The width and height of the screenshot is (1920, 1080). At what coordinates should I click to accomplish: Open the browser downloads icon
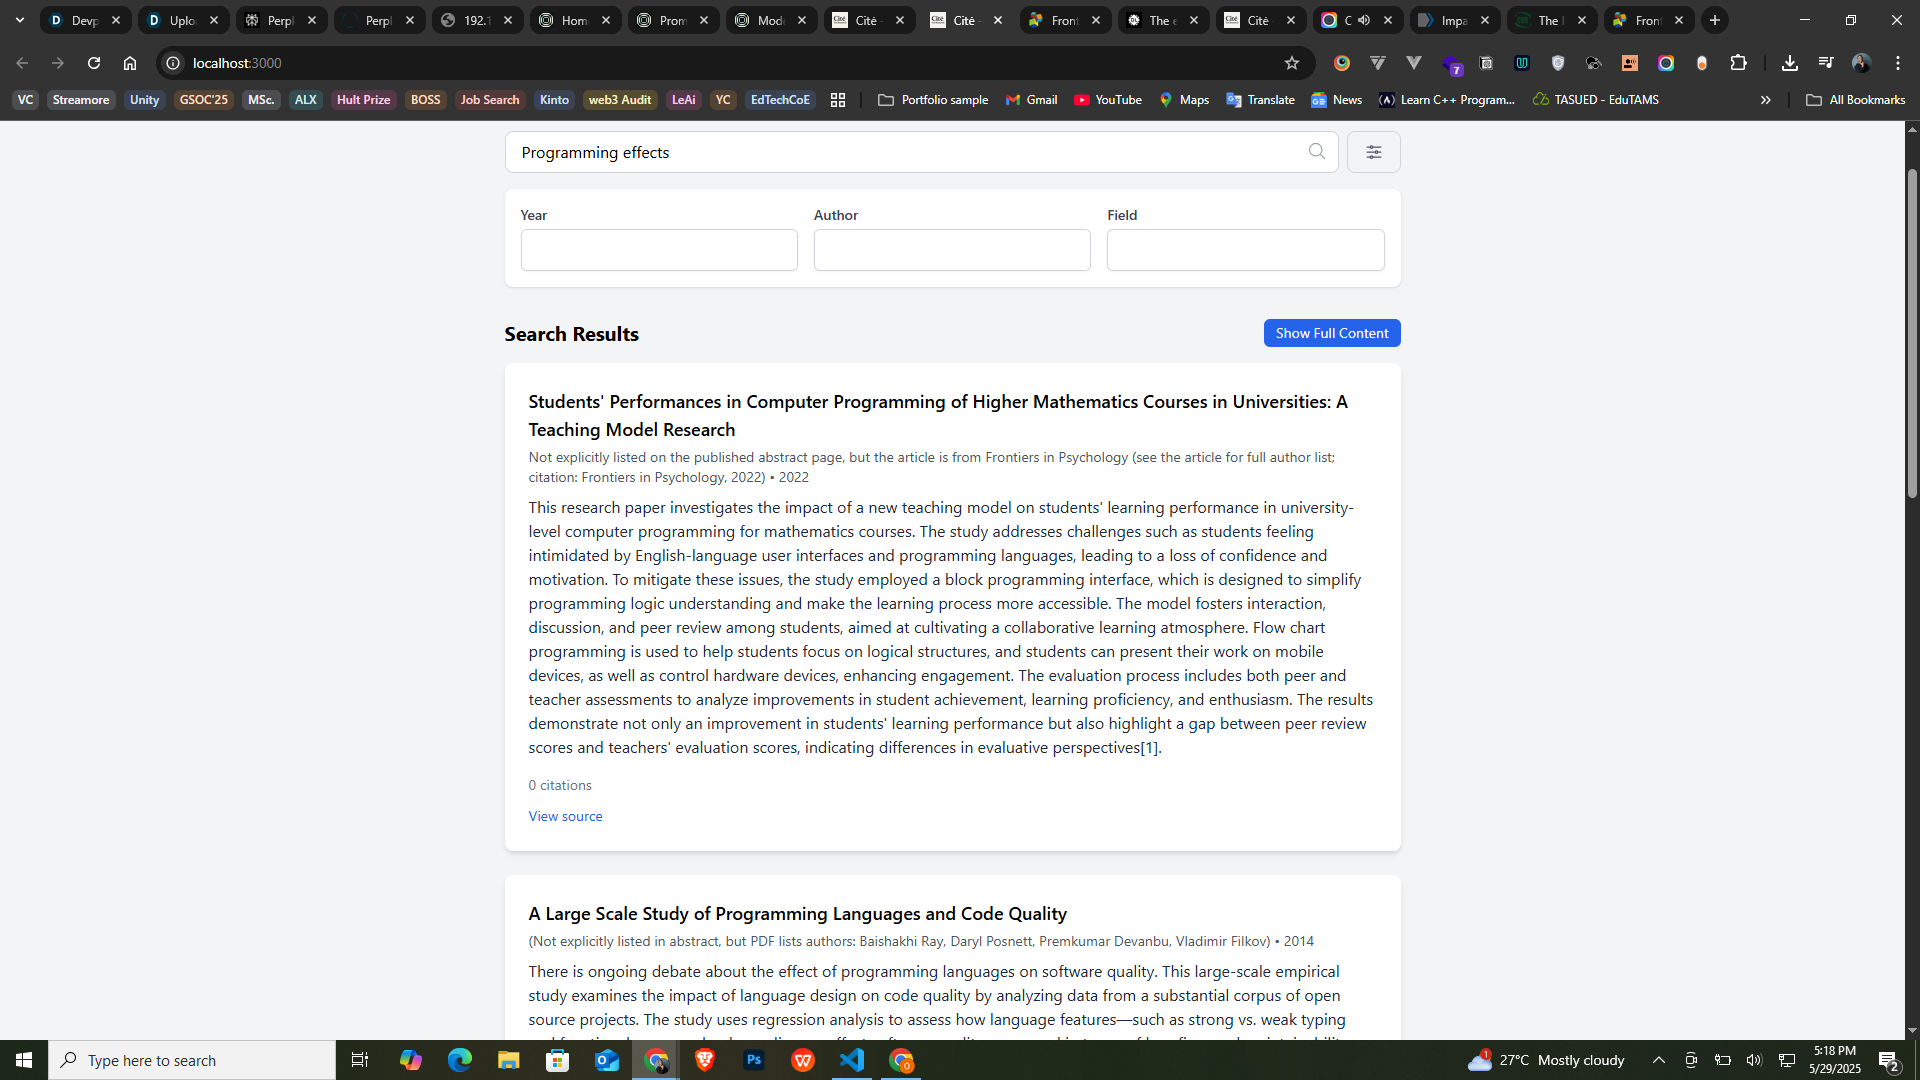tap(1789, 63)
